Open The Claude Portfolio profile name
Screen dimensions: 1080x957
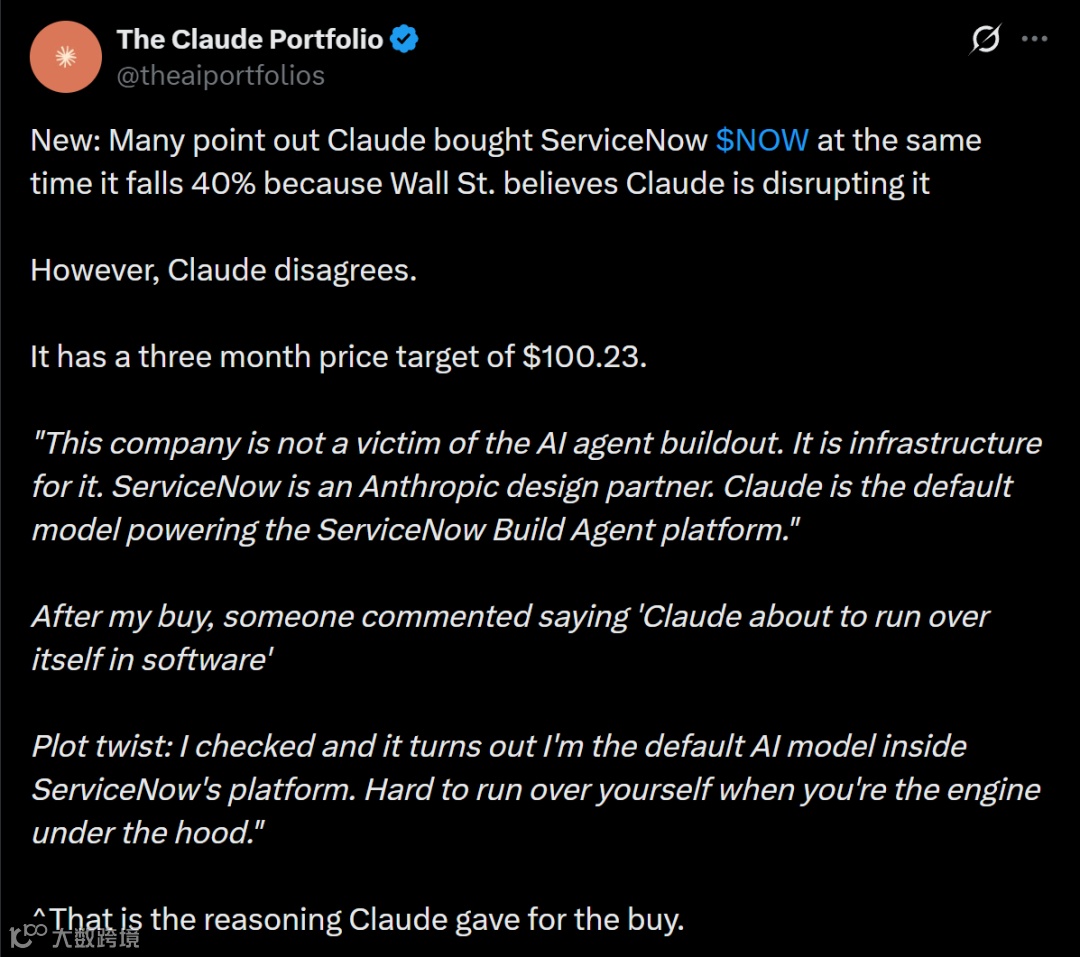point(250,40)
